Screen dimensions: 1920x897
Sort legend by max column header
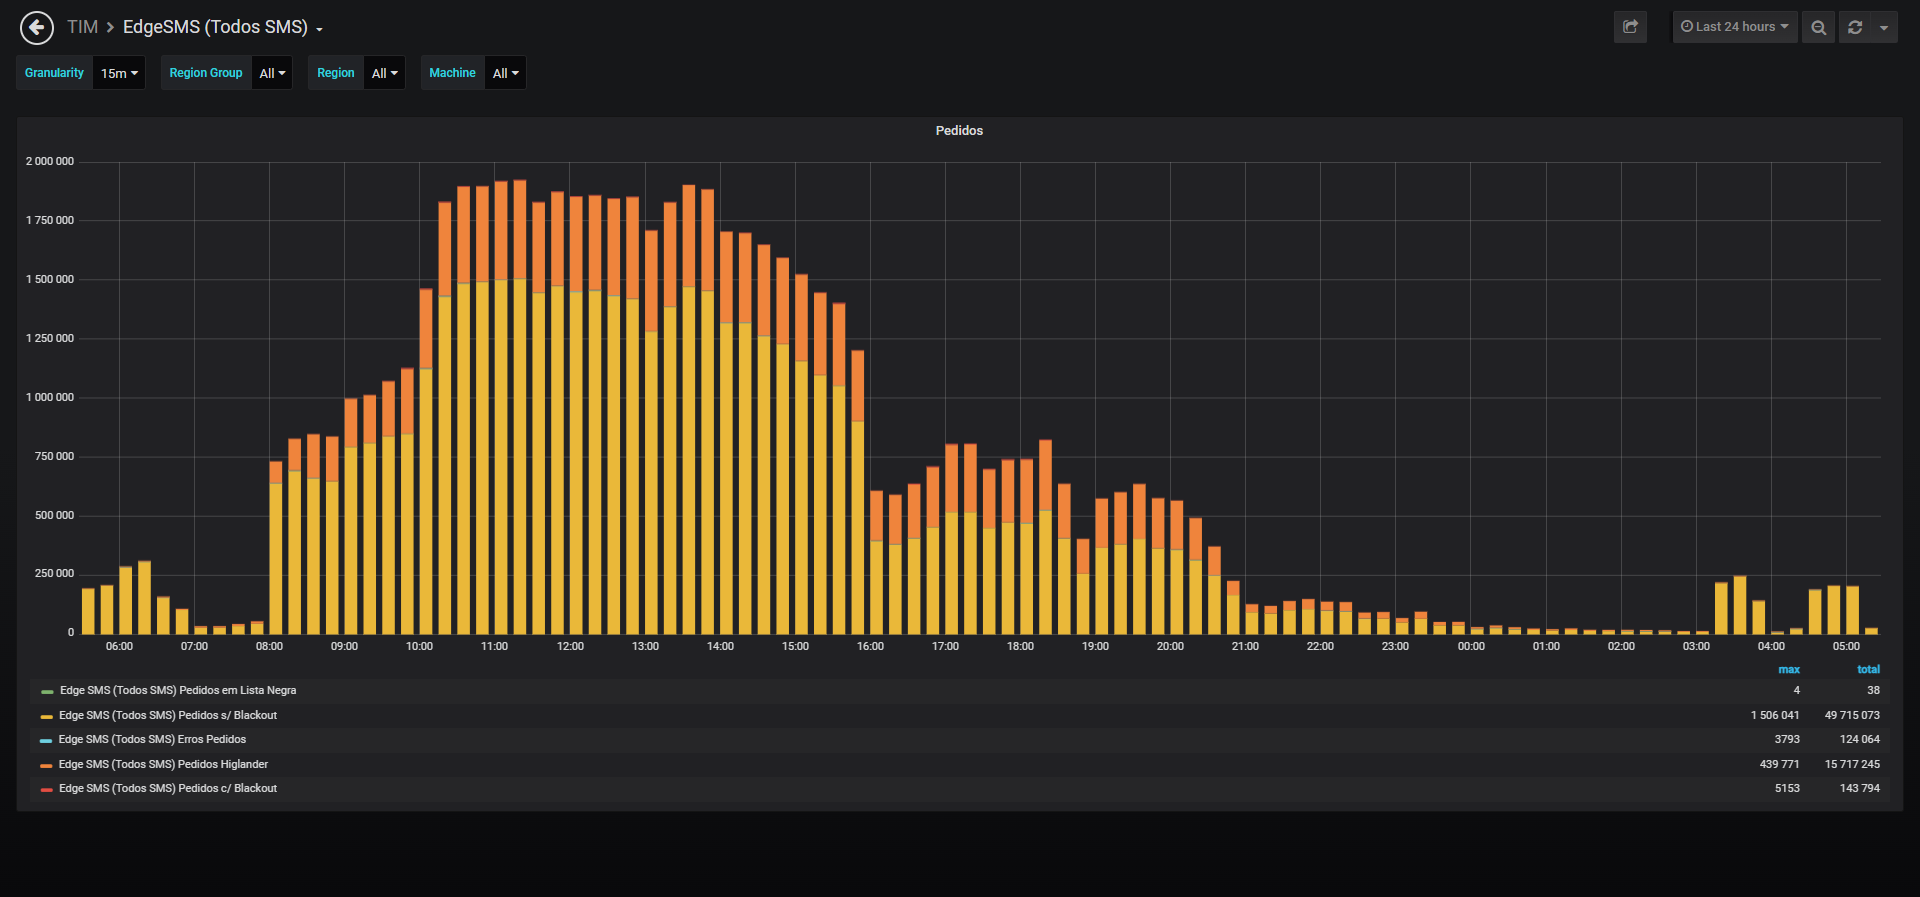pos(1789,670)
